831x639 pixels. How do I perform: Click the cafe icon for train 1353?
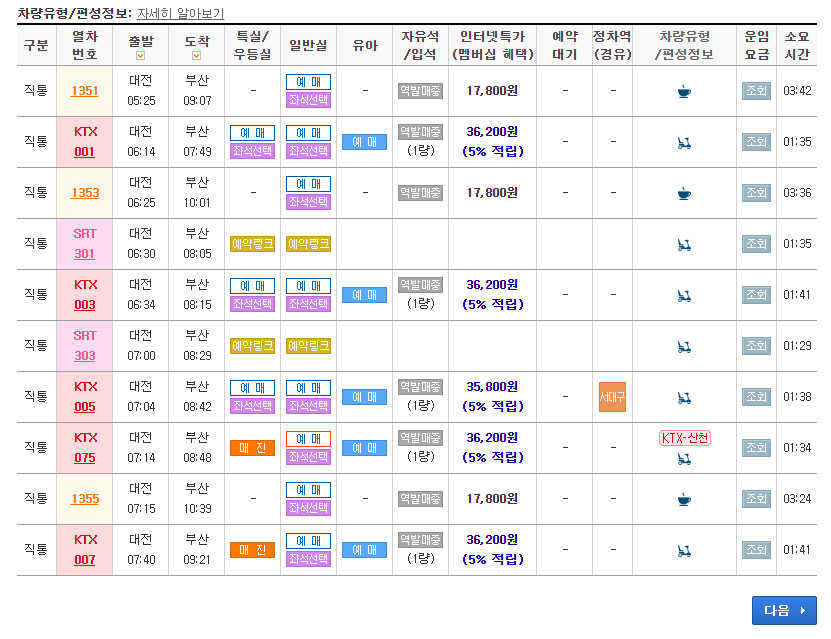(683, 194)
